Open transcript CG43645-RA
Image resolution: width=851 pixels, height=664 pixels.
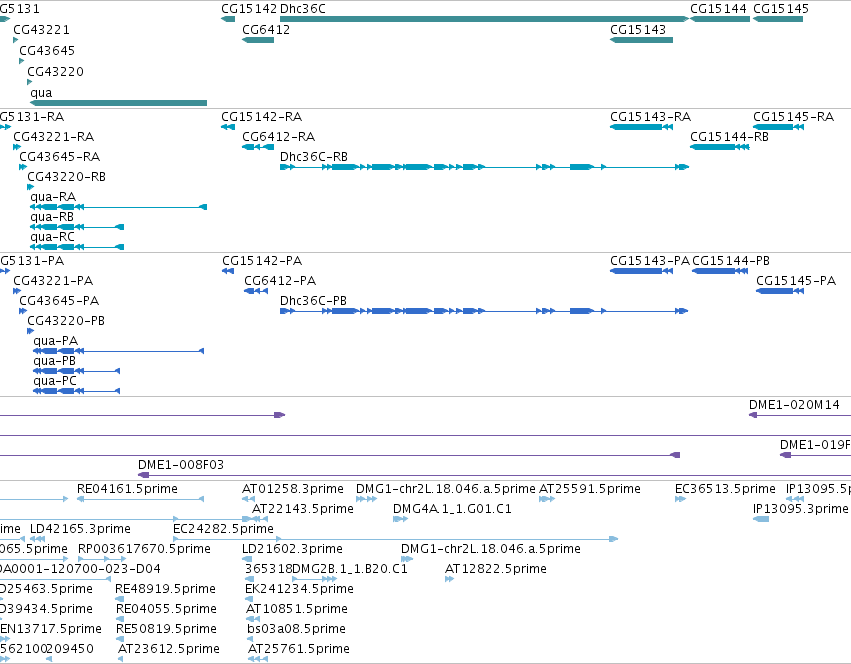pyautogui.click(x=60, y=157)
